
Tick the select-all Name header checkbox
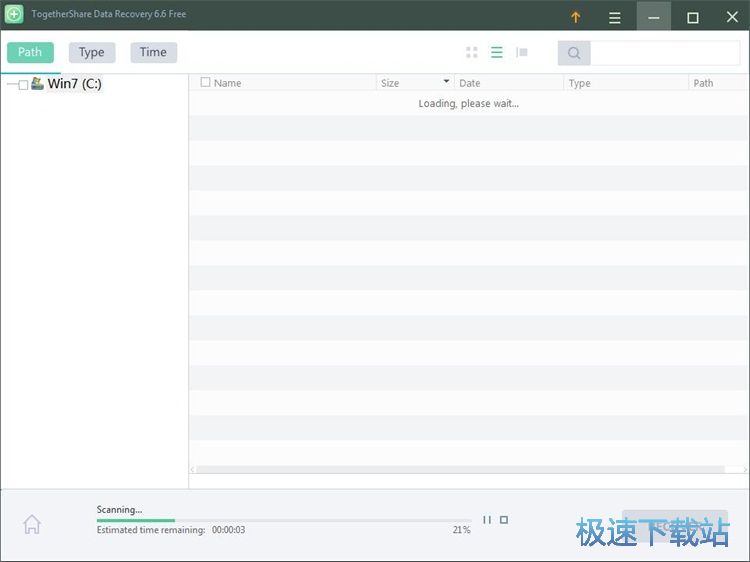point(206,83)
